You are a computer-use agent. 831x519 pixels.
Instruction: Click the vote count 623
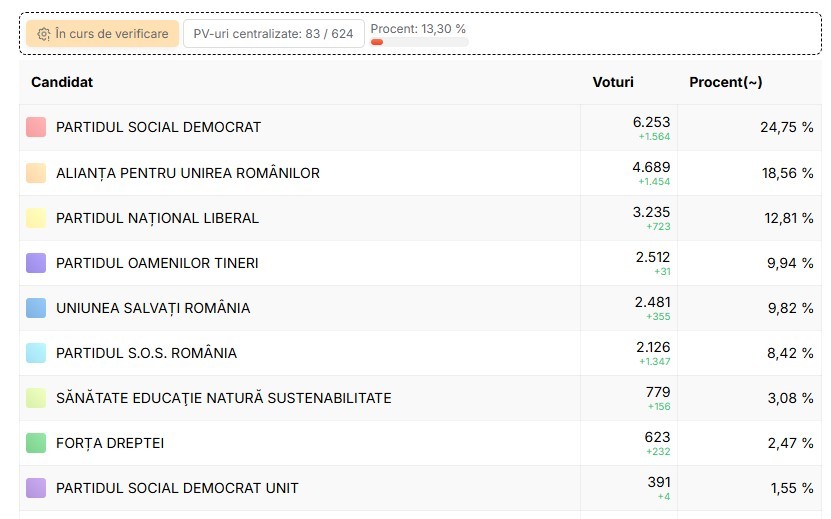pyautogui.click(x=658, y=438)
